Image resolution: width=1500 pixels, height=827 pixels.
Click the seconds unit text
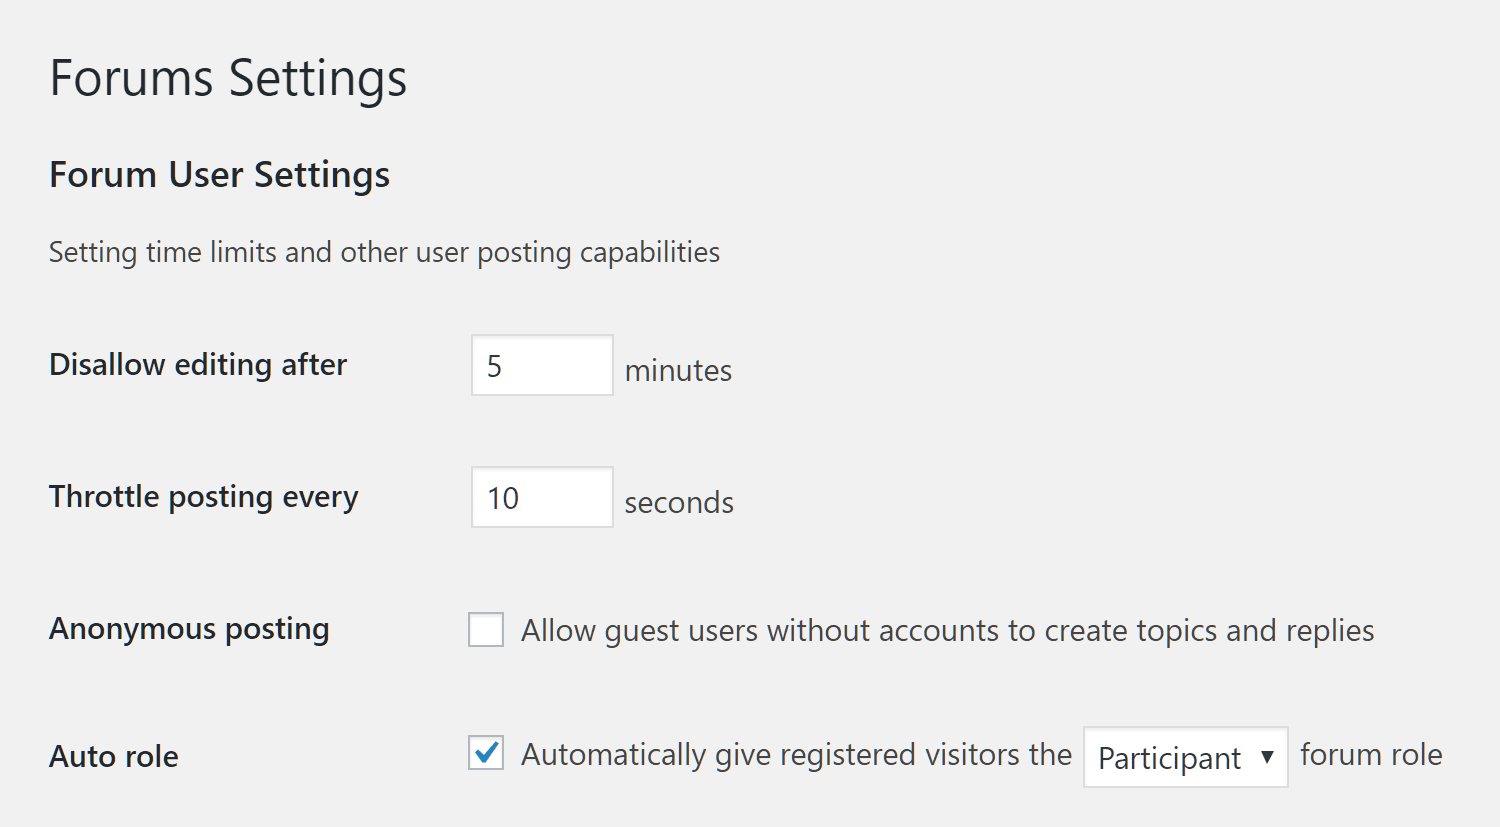tap(679, 503)
